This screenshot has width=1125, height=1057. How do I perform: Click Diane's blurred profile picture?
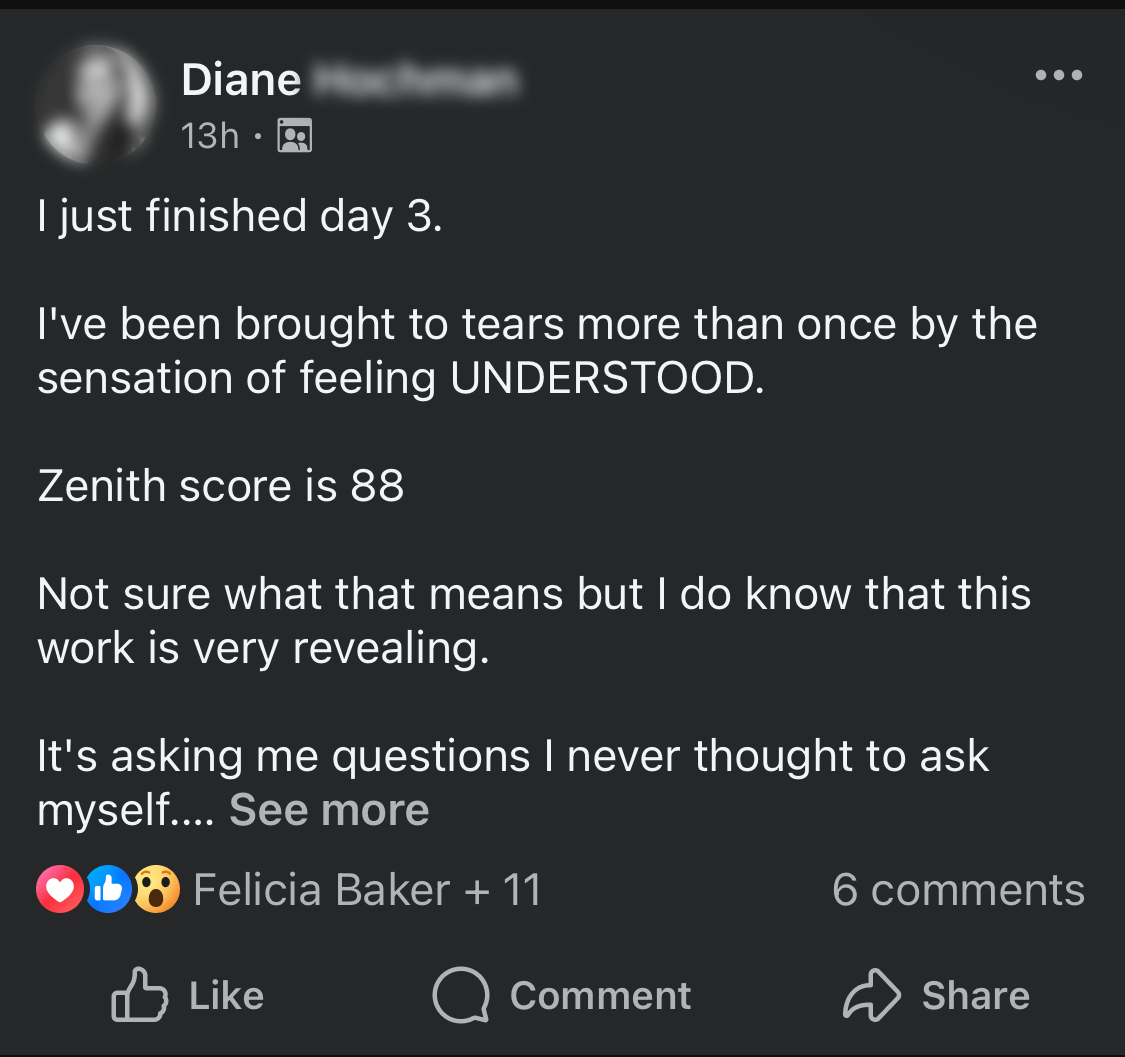click(96, 104)
